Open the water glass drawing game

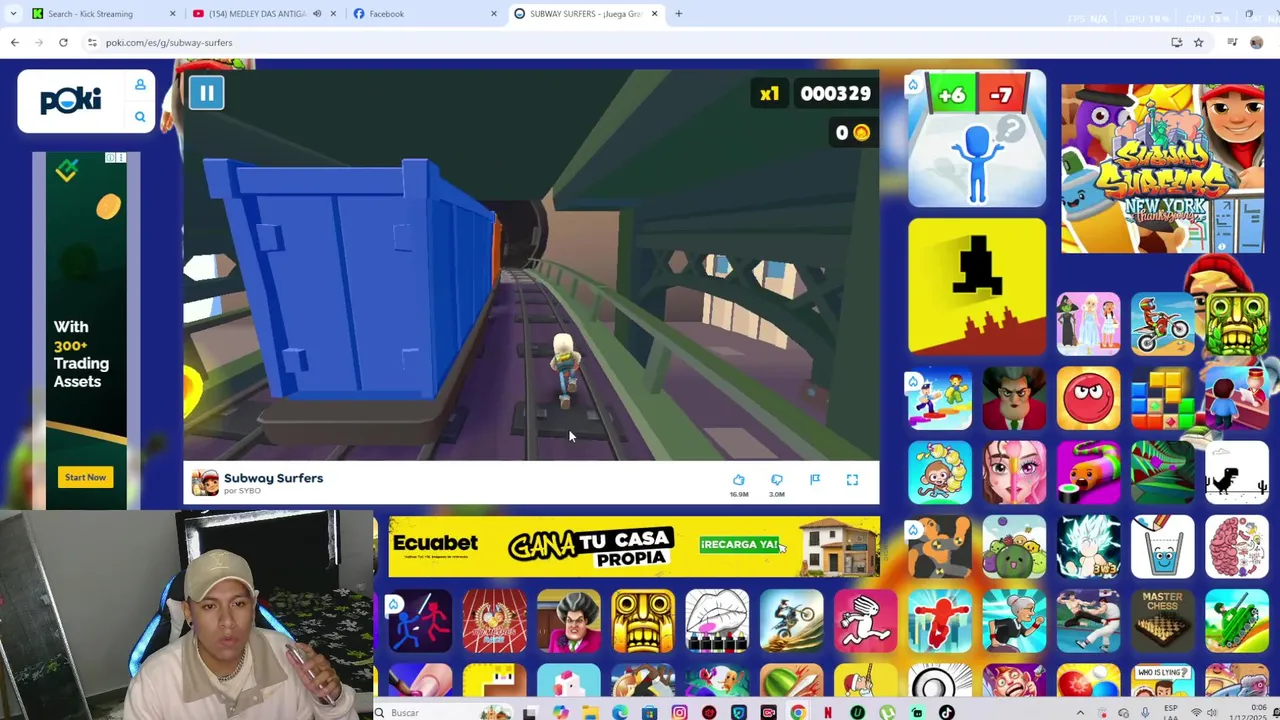(1163, 547)
